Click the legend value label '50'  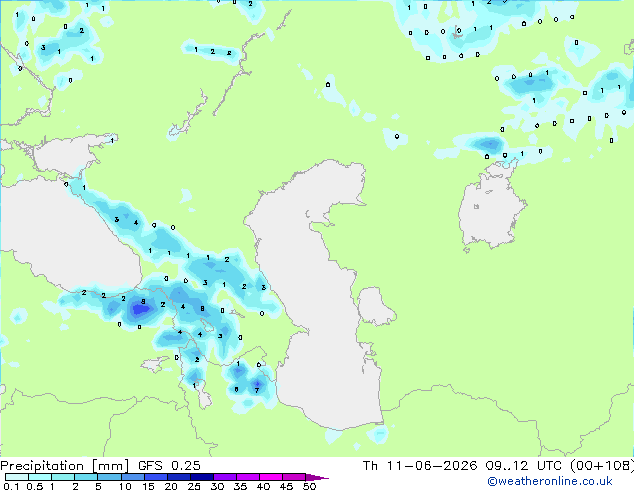pos(309,486)
